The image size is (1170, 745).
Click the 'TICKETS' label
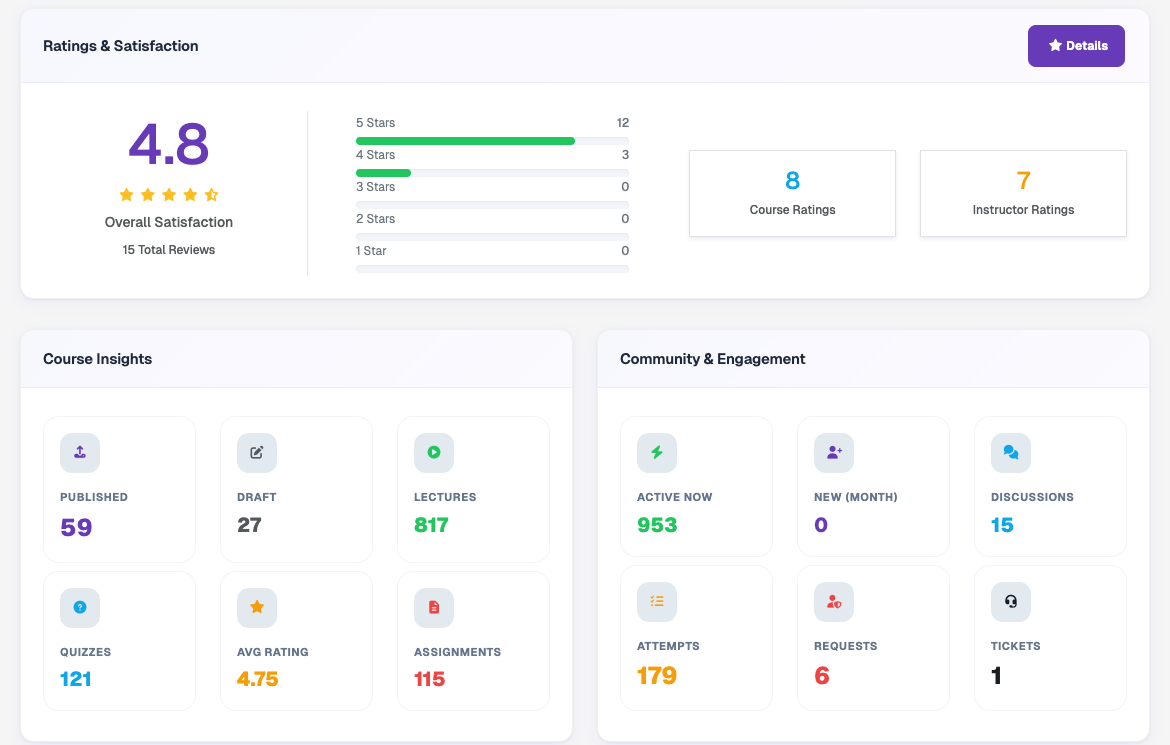click(x=1016, y=646)
